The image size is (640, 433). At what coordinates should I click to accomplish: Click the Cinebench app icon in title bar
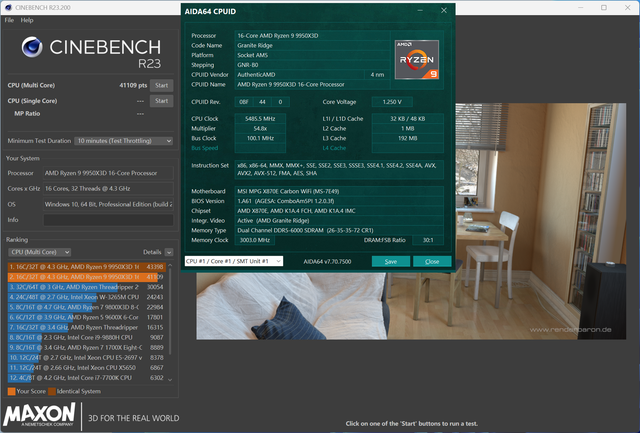point(8,7)
